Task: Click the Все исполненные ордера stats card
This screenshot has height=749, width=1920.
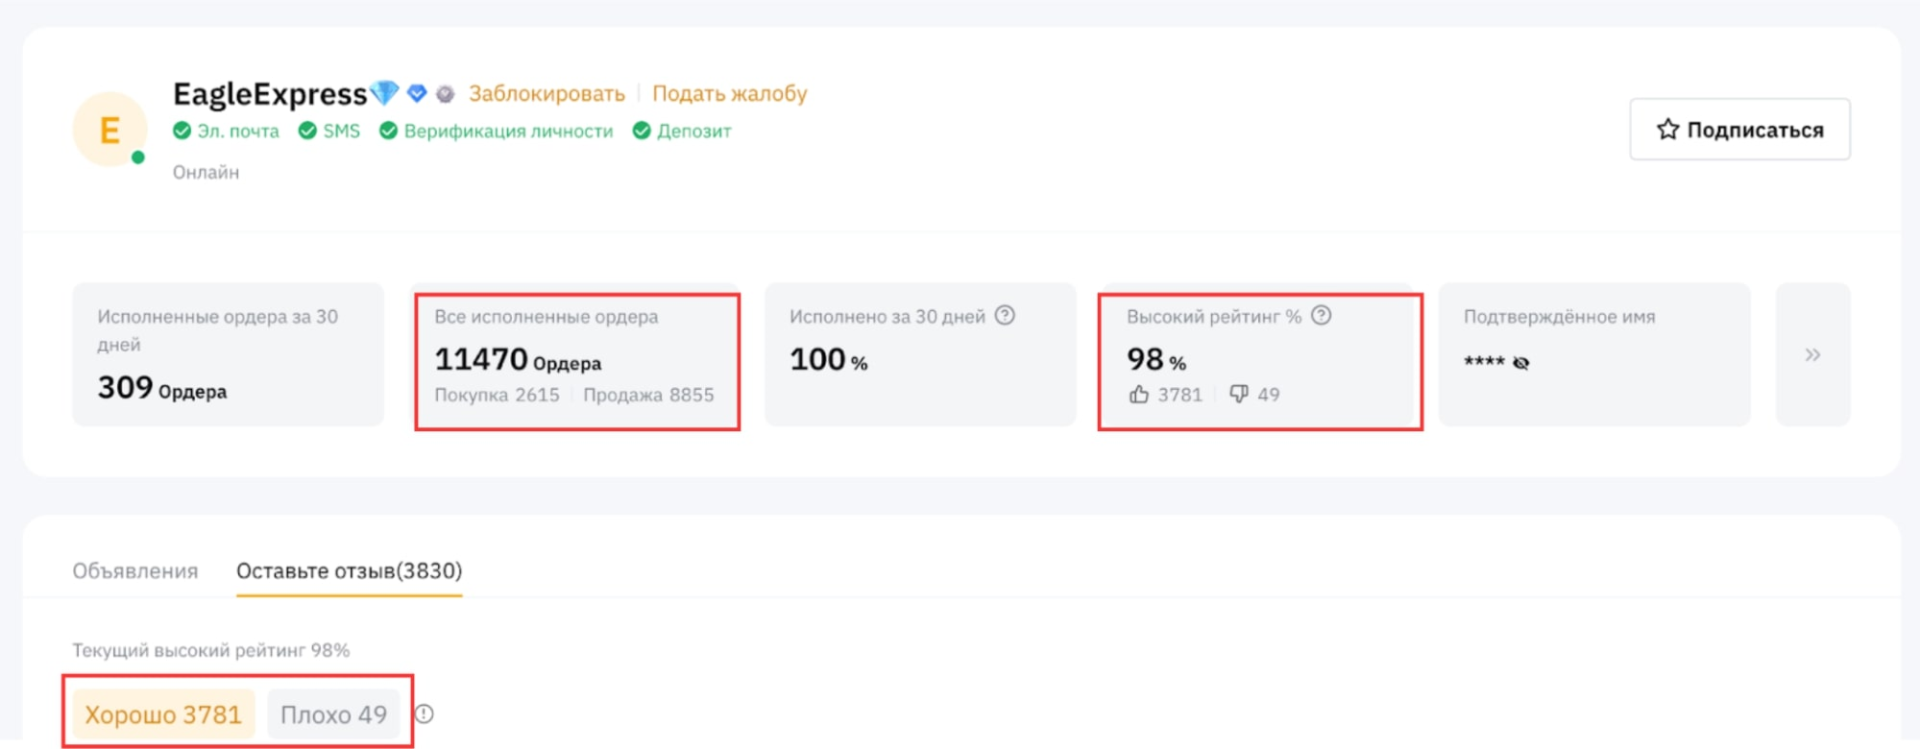Action: (x=577, y=360)
